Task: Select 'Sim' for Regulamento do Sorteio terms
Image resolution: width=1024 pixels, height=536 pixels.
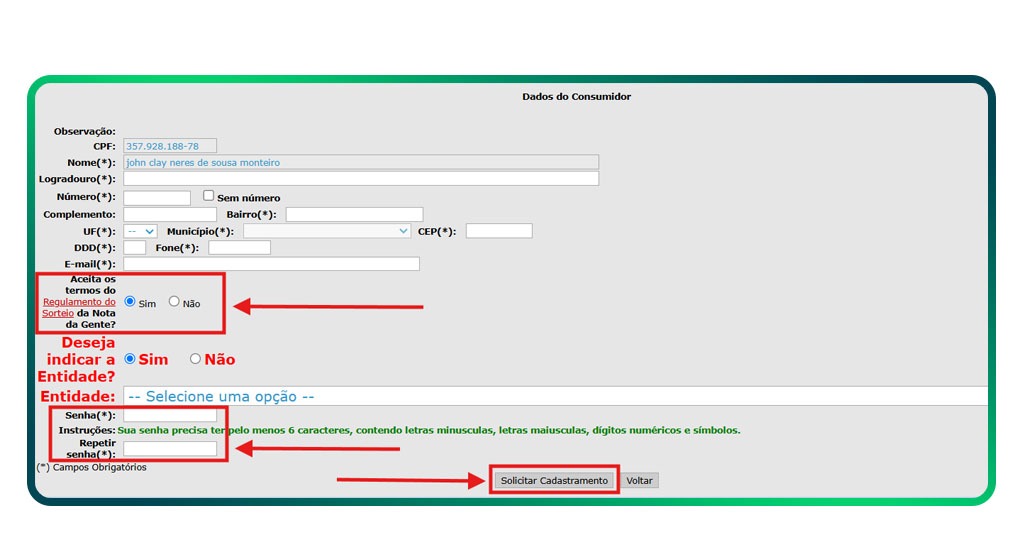Action: tap(130, 301)
